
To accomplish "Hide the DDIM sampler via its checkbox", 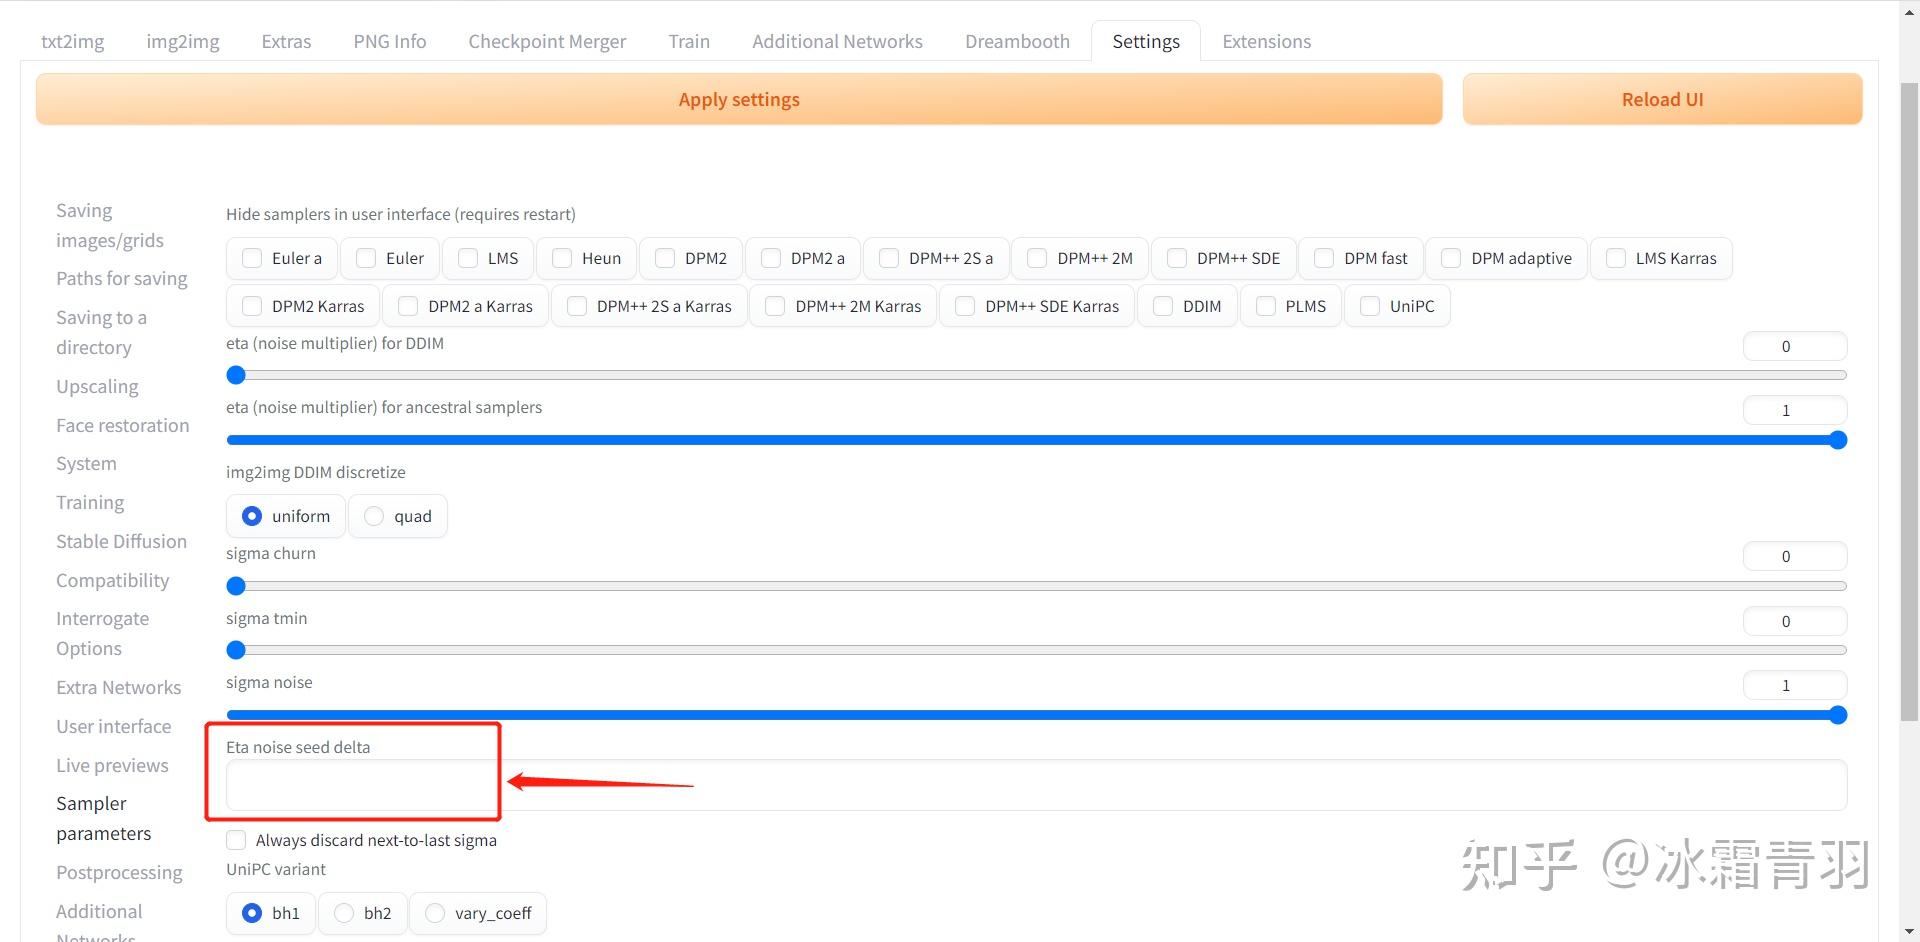I will point(1163,306).
